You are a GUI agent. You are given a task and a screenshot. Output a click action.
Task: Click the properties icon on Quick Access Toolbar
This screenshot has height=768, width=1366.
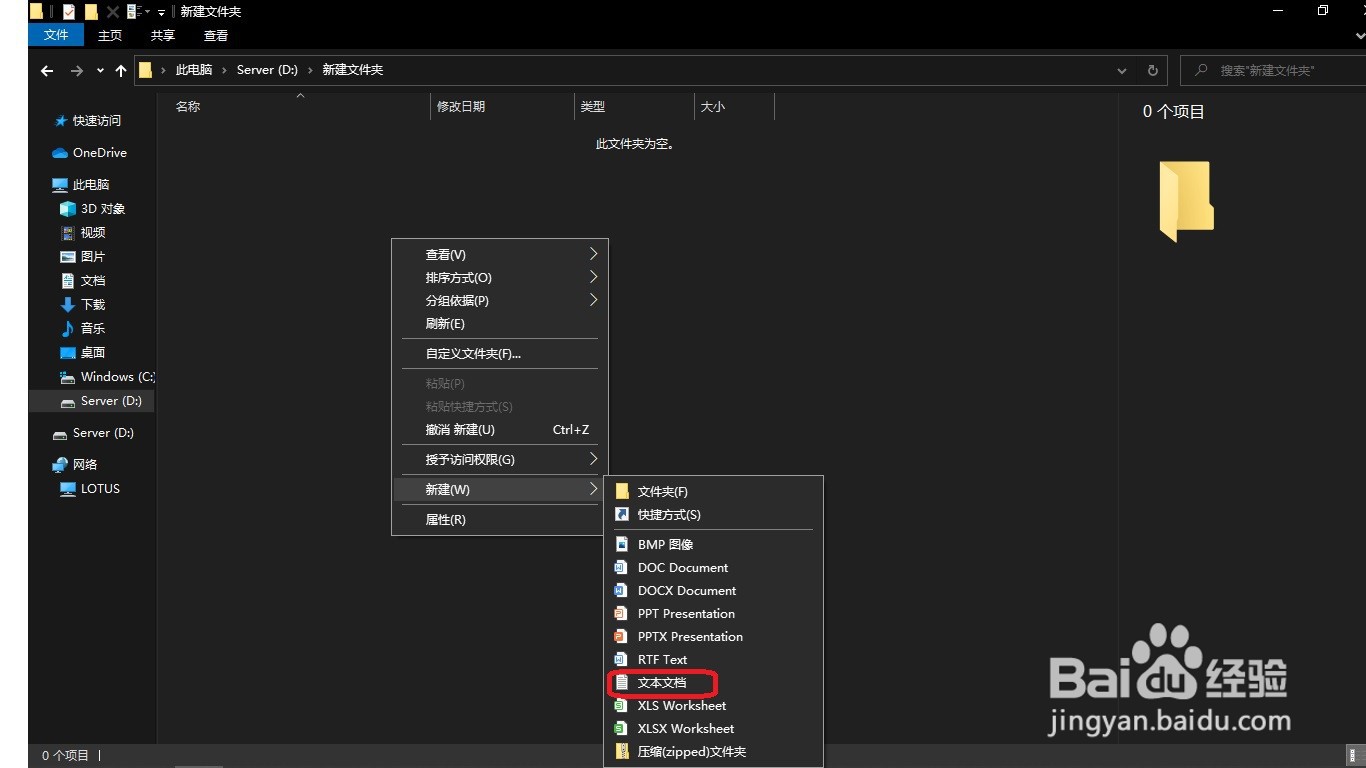point(69,11)
